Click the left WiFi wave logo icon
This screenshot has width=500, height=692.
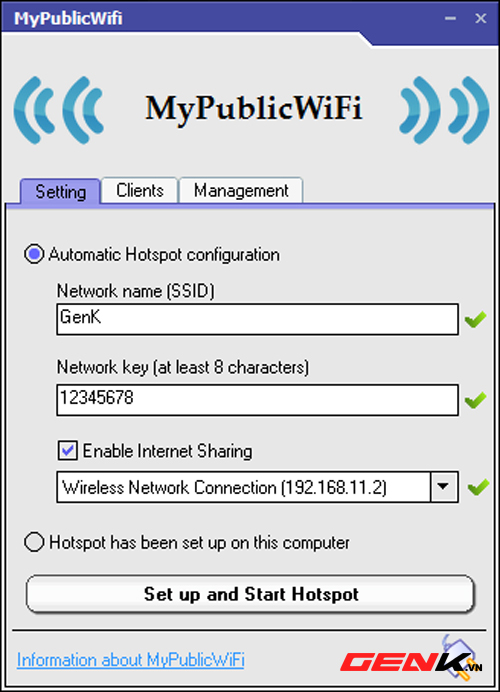pyautogui.click(x=59, y=110)
